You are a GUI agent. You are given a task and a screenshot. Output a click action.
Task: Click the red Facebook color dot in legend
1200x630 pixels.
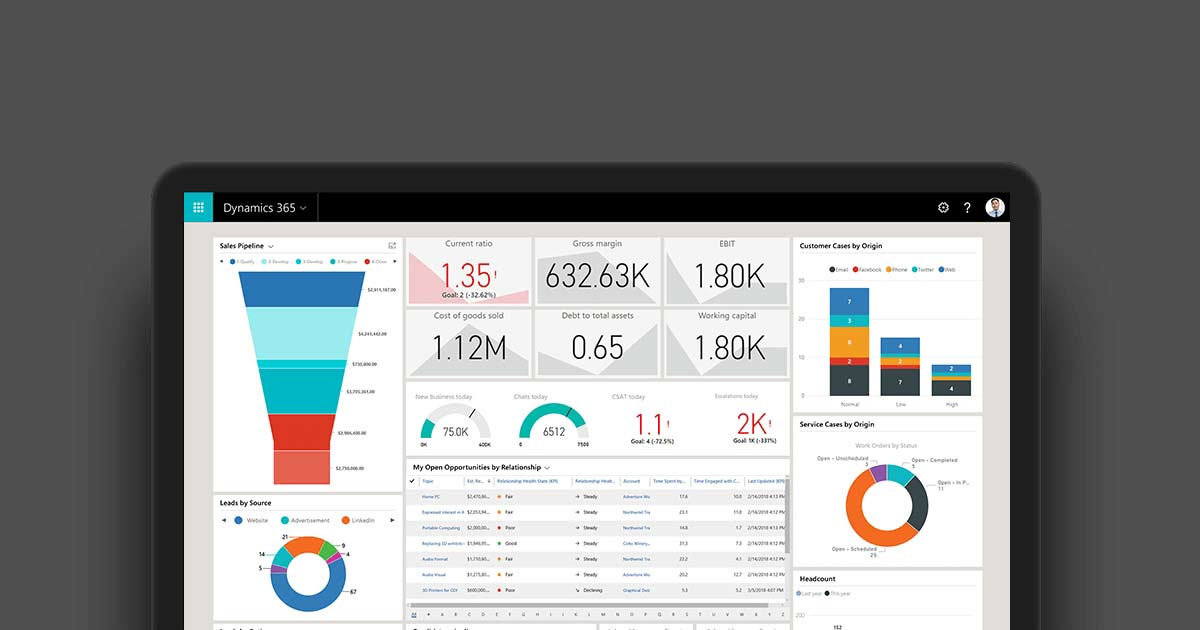coord(856,270)
